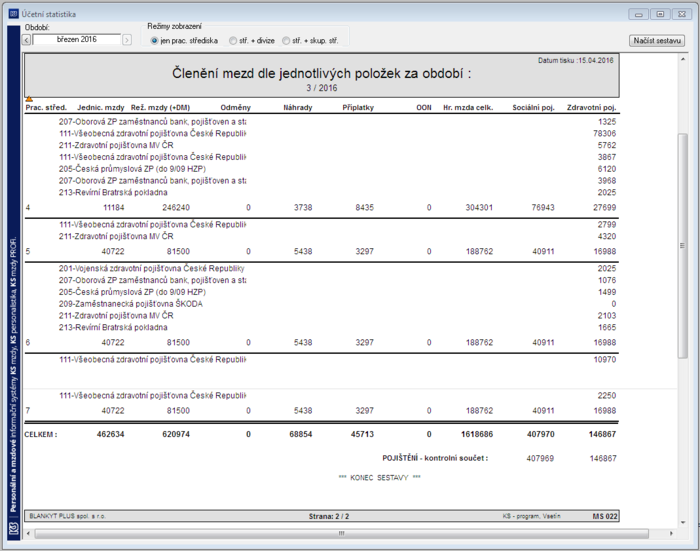Image resolution: width=700 pixels, height=551 pixels.
Task: Click the 'Rež. mzdy (+DM)' column header
Action: click(160, 108)
